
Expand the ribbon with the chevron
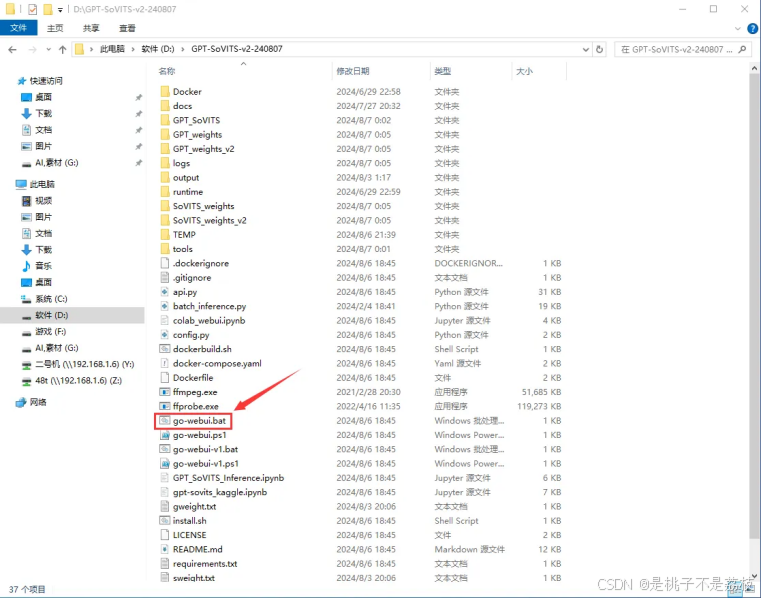point(738,28)
